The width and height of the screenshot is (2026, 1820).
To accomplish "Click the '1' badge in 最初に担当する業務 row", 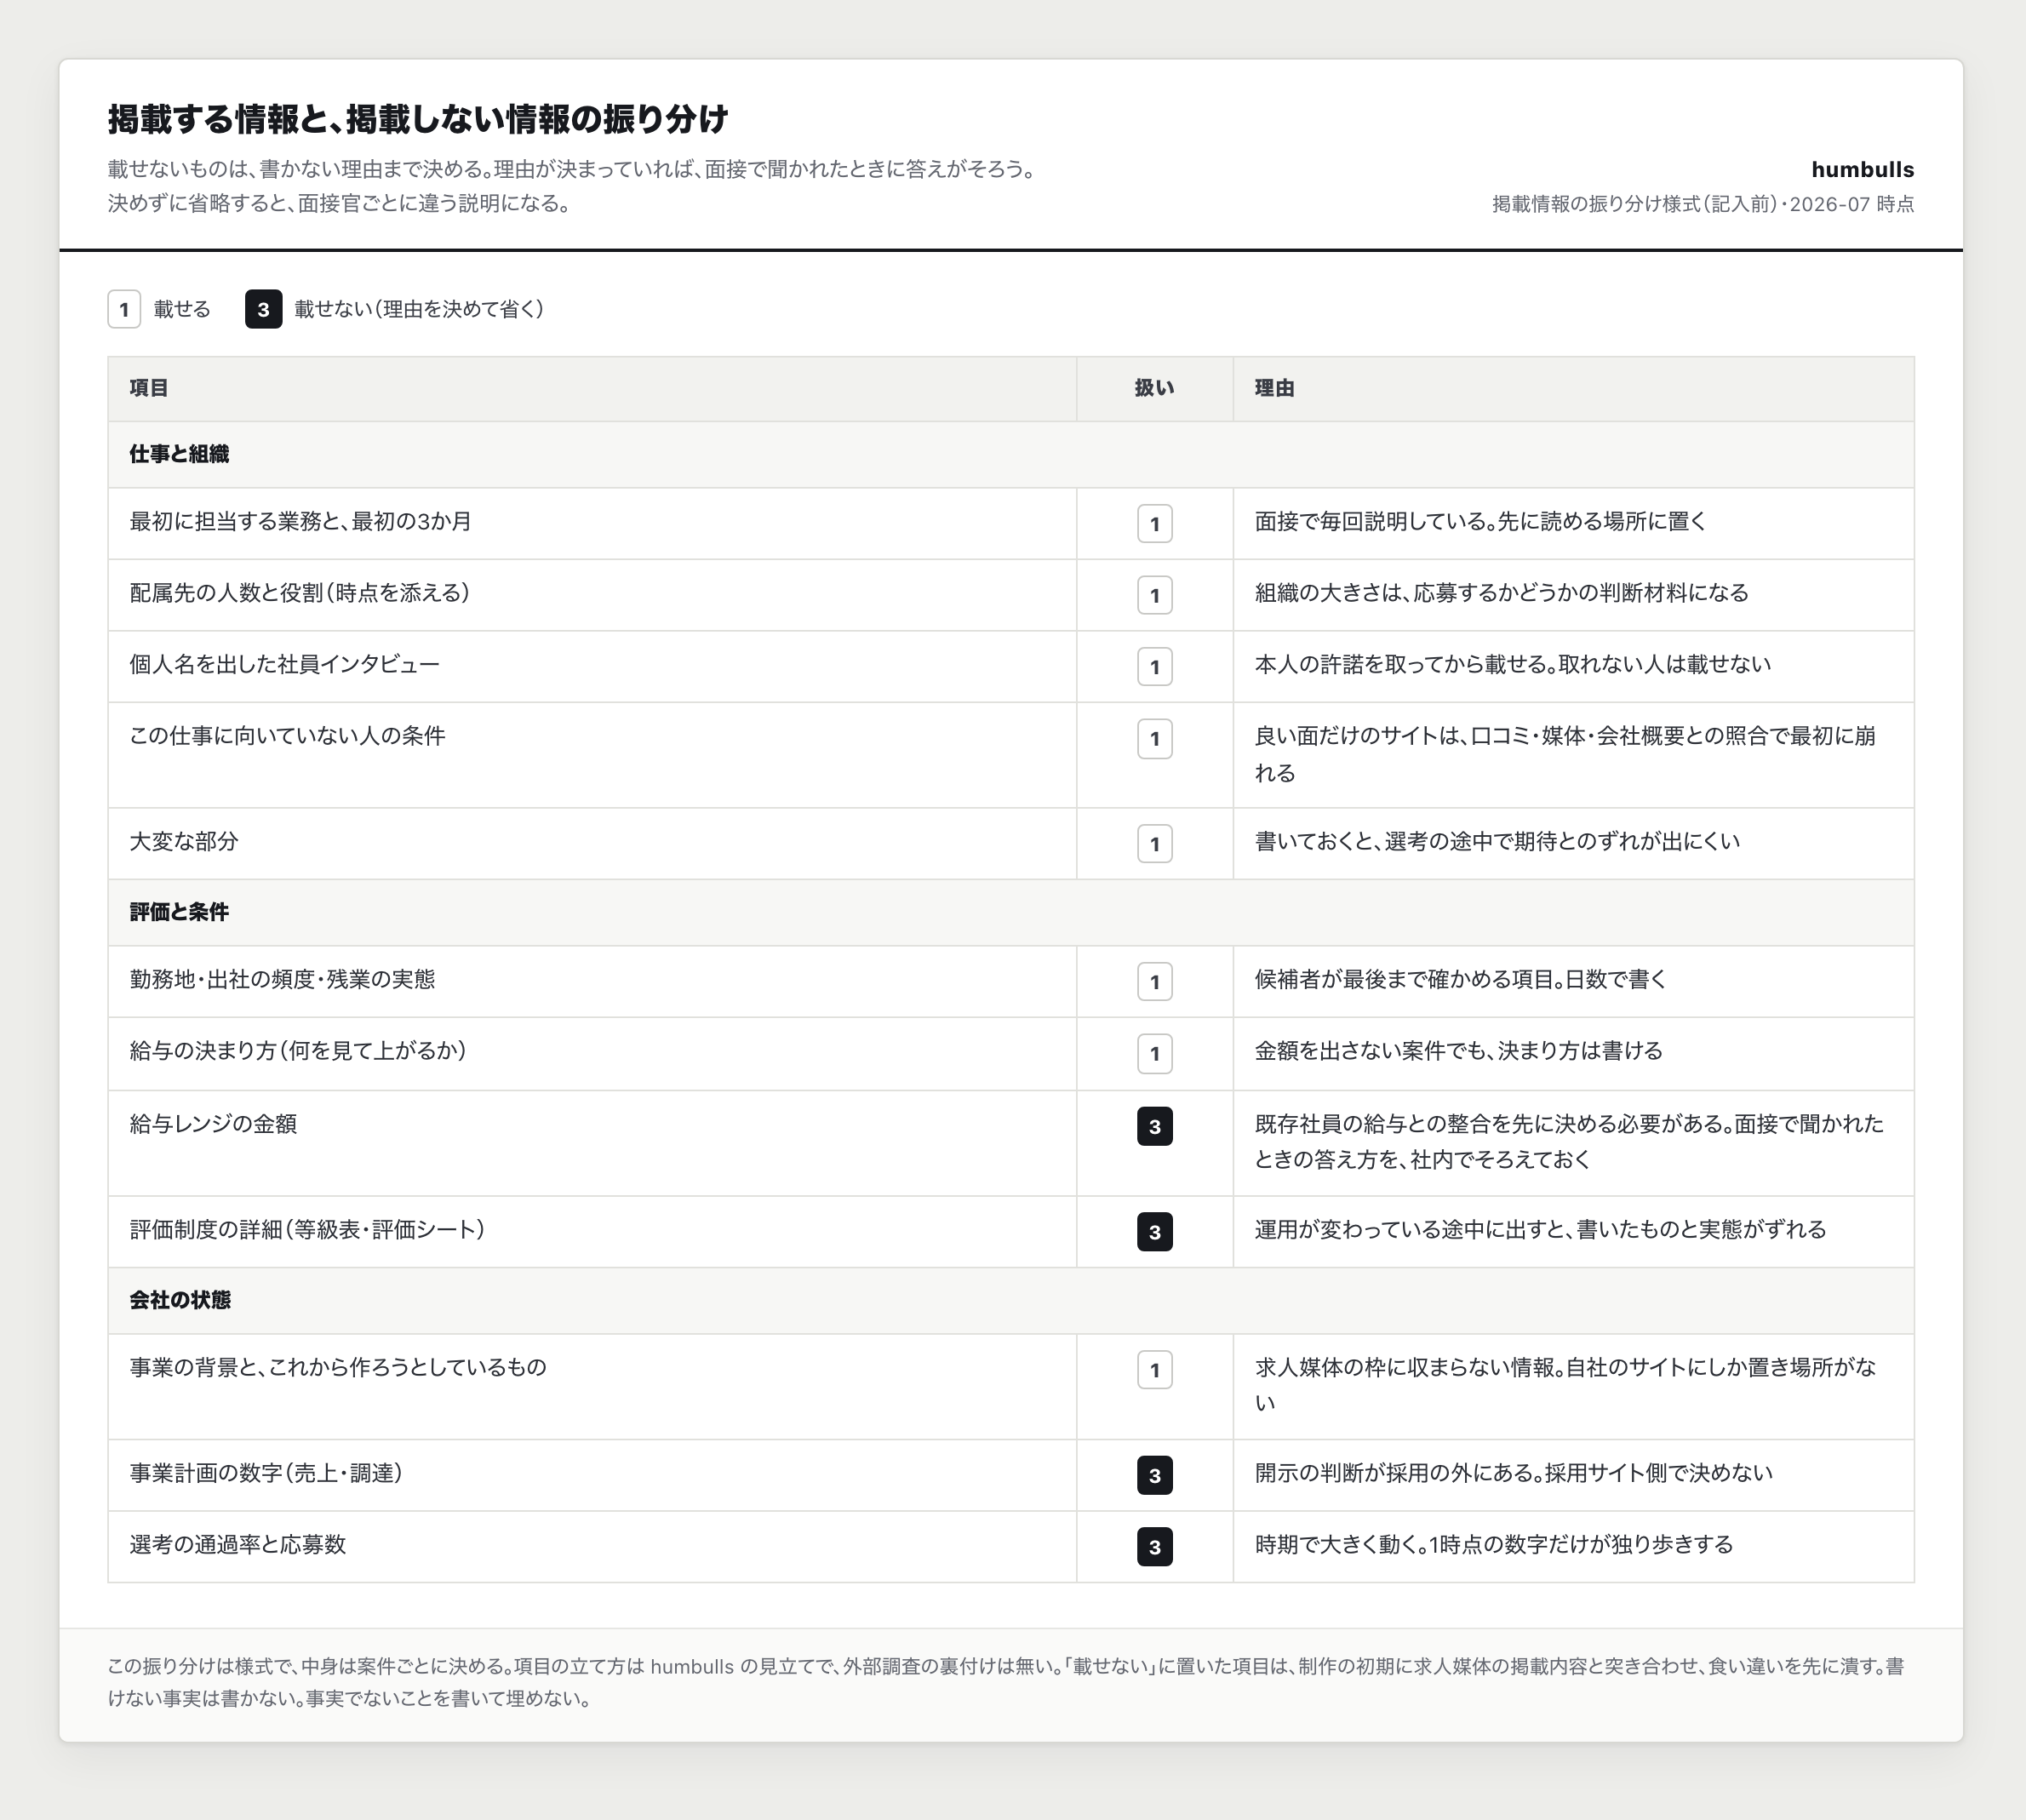I will coord(1154,524).
